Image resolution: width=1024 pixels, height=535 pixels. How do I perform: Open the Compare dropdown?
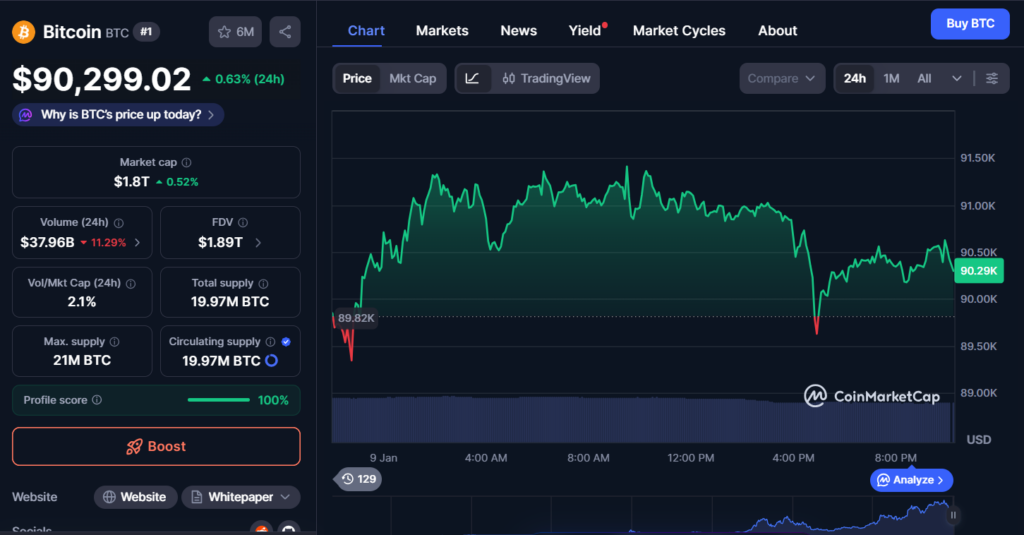782,78
